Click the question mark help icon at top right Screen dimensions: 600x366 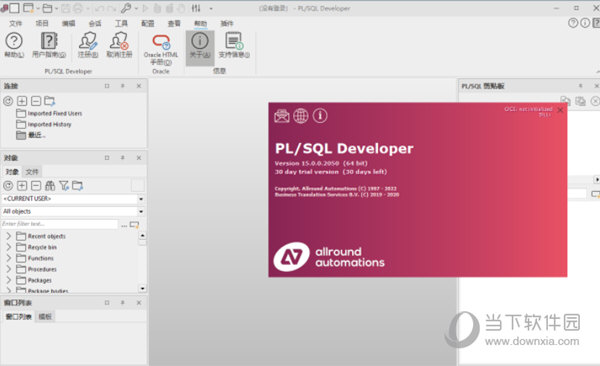pyautogui.click(x=573, y=23)
